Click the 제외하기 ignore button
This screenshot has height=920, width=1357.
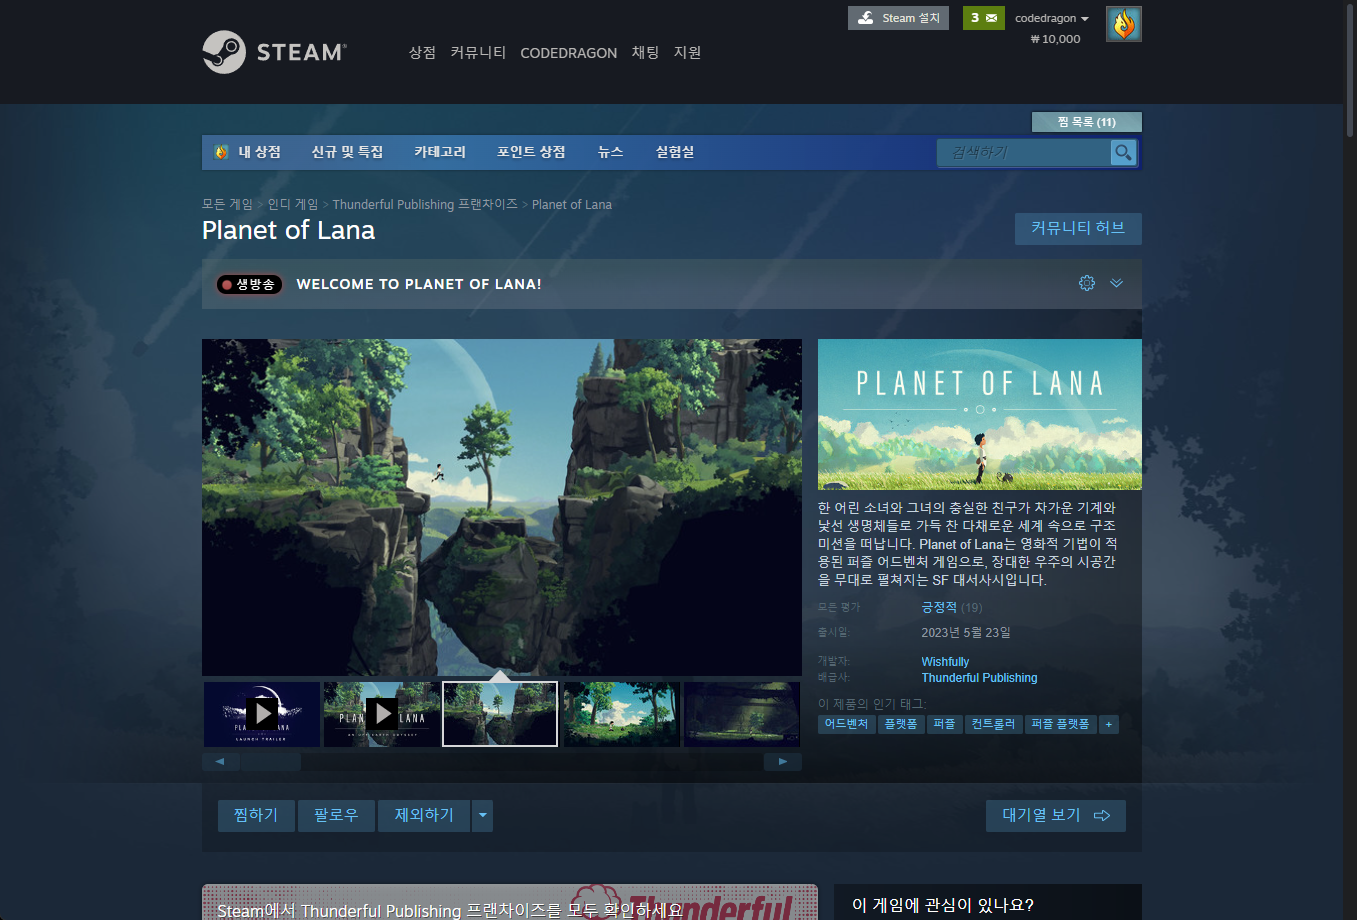pos(424,815)
